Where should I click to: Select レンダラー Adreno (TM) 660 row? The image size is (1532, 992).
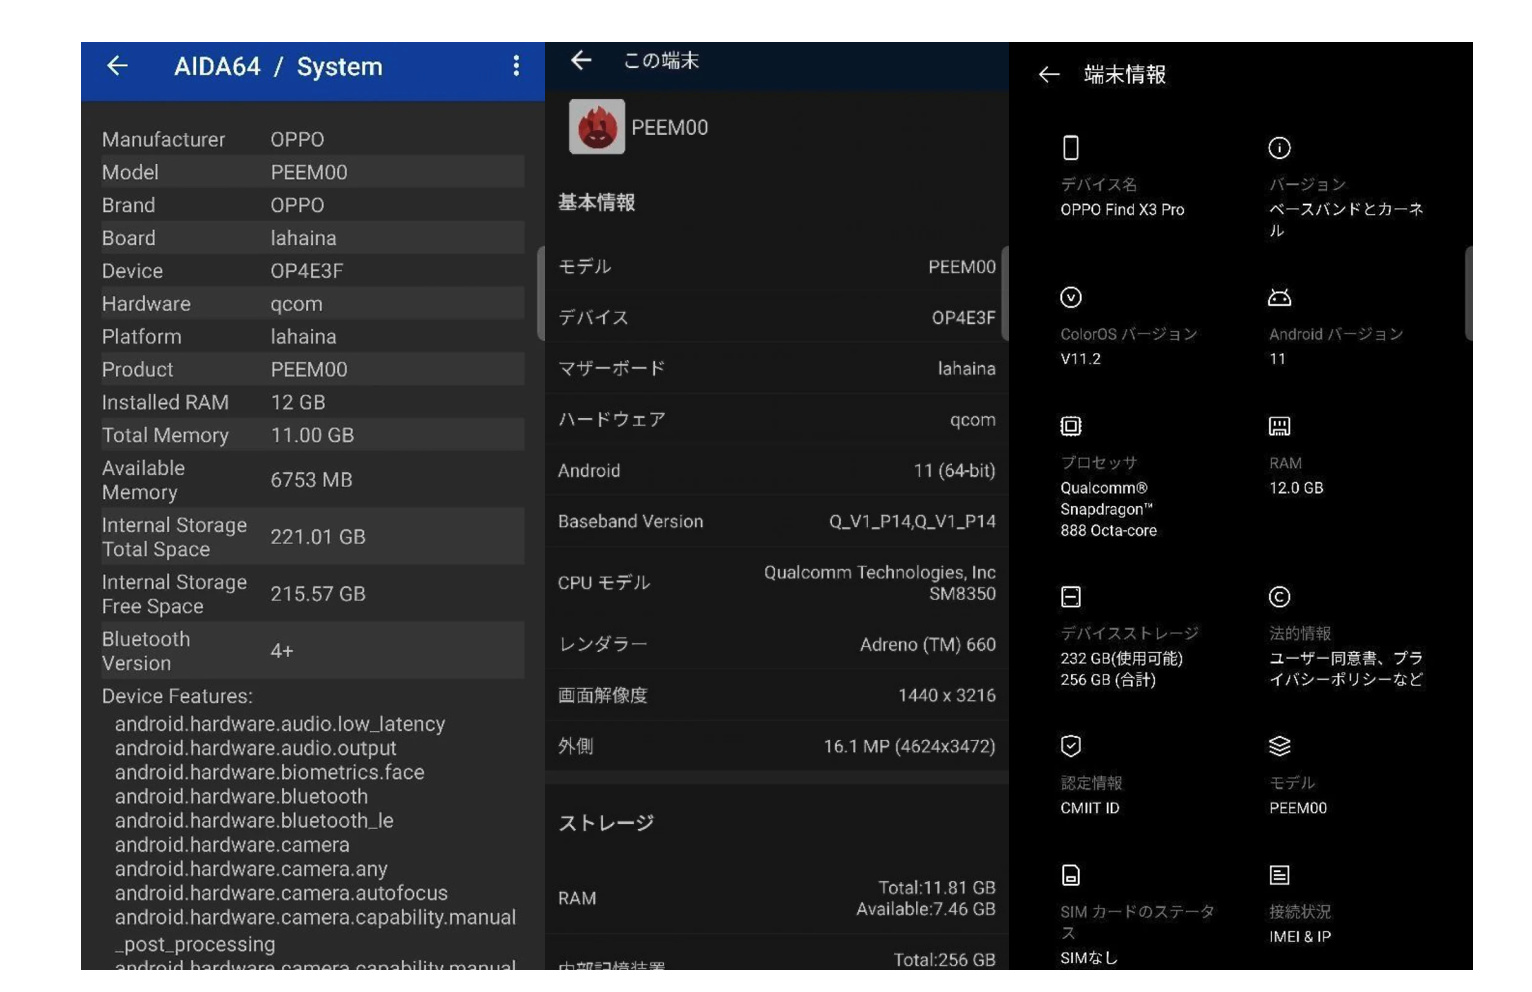[776, 645]
